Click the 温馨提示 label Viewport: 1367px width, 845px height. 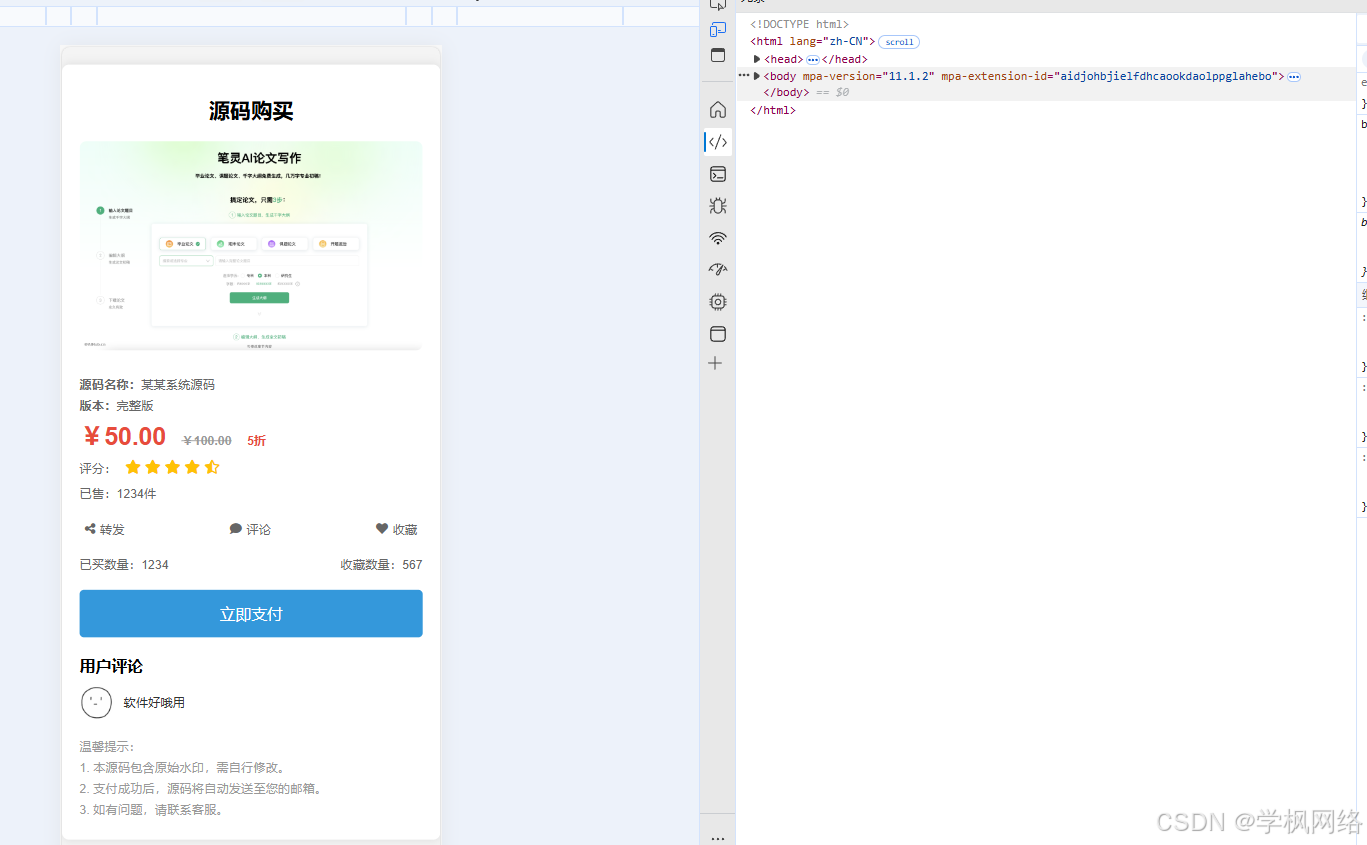[x=107, y=747]
